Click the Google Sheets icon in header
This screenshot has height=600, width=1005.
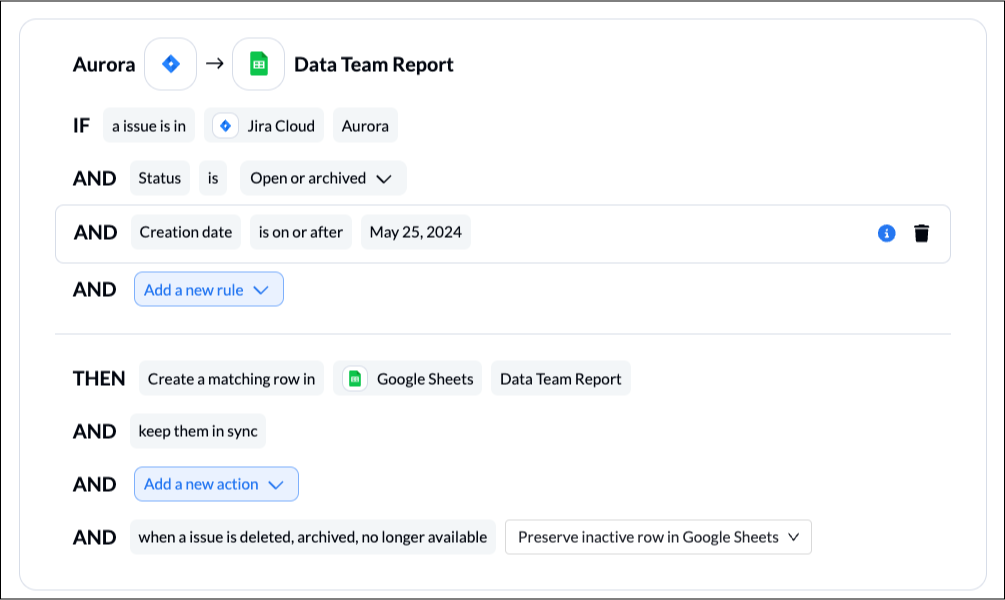point(258,64)
